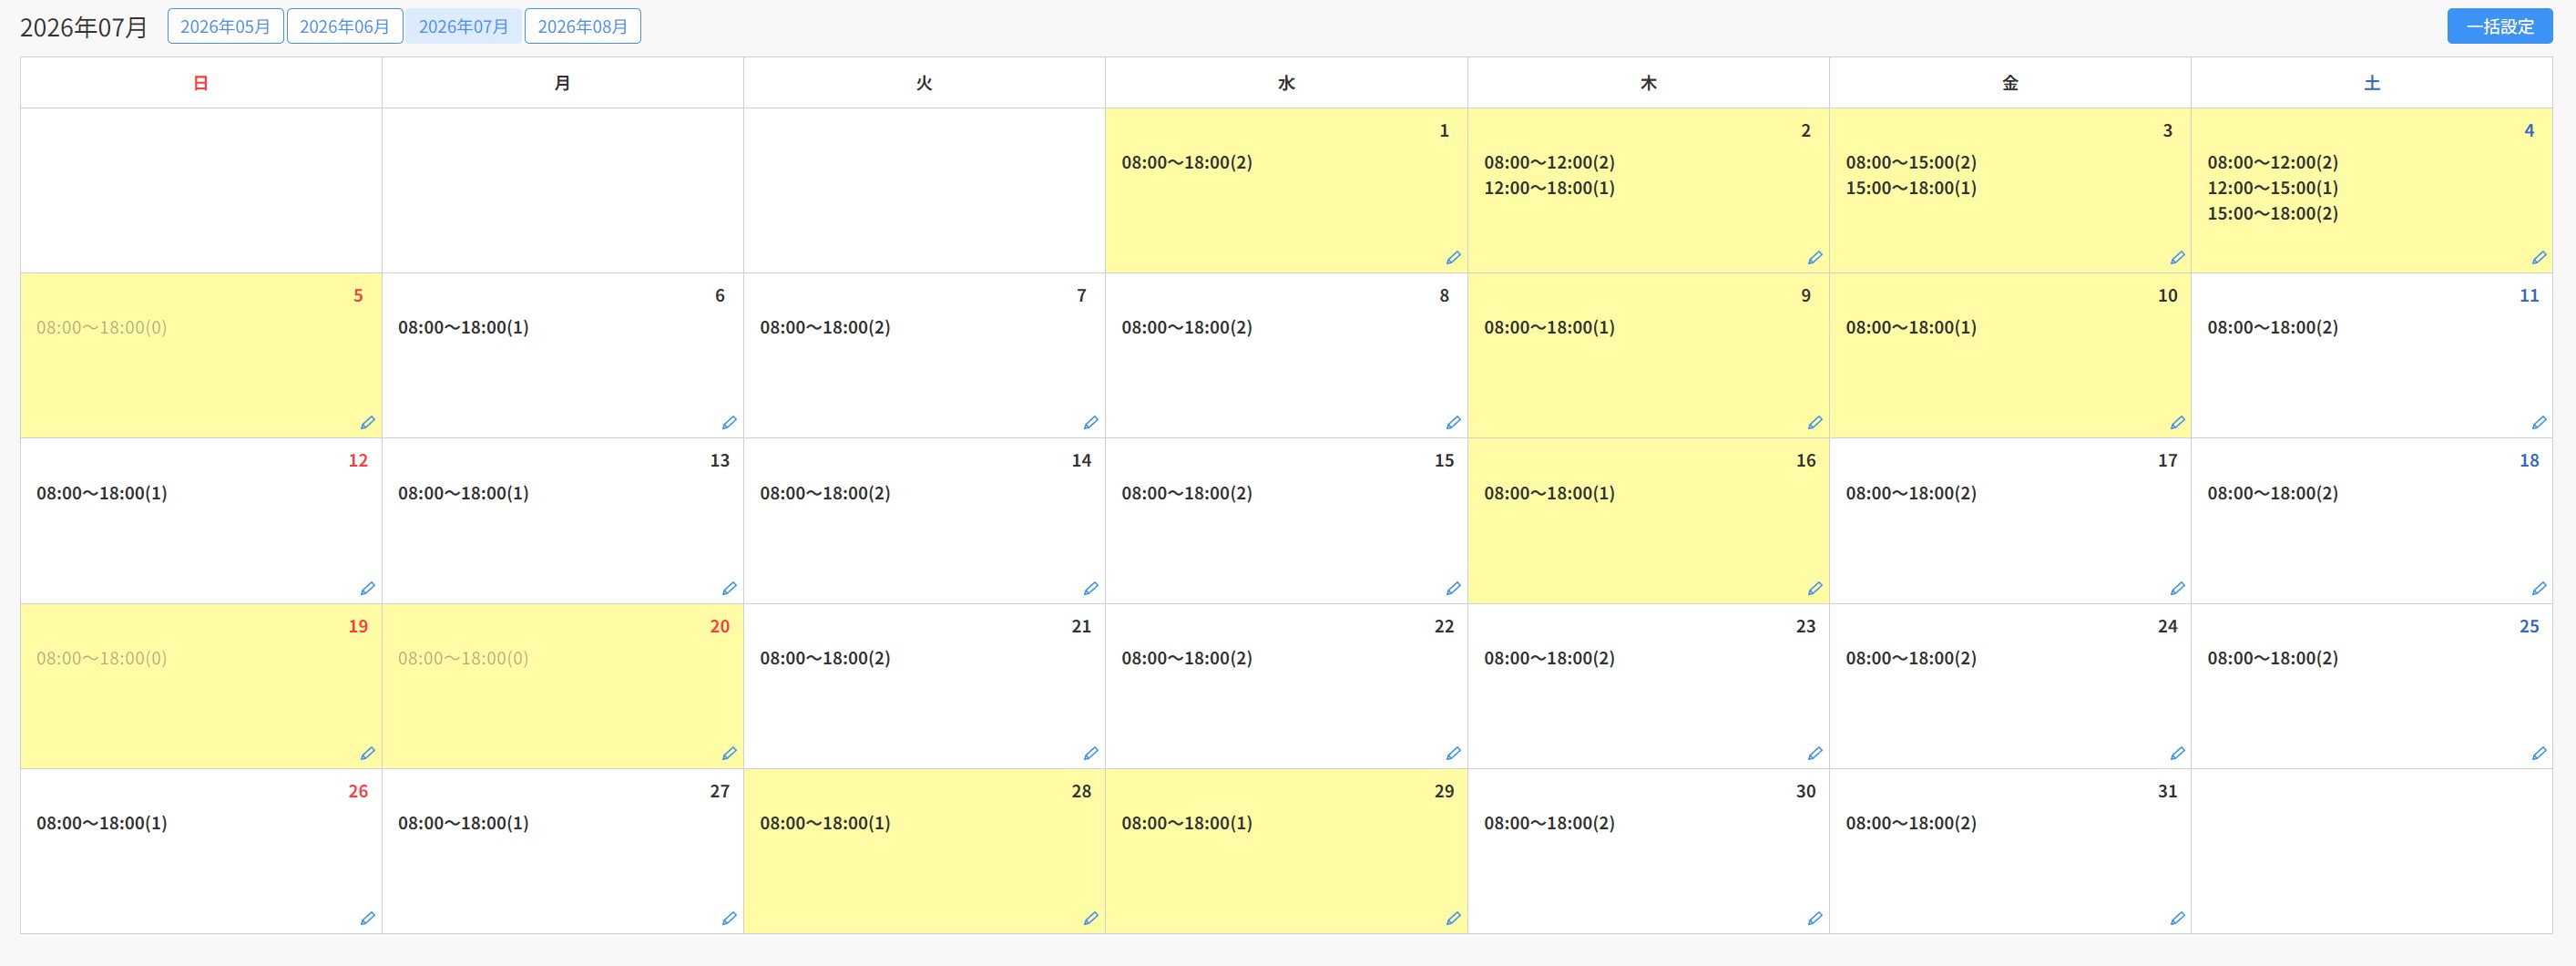The height and width of the screenshot is (966, 2576).
Task: Switch to the 2026年06月 month tab
Action: click(344, 26)
